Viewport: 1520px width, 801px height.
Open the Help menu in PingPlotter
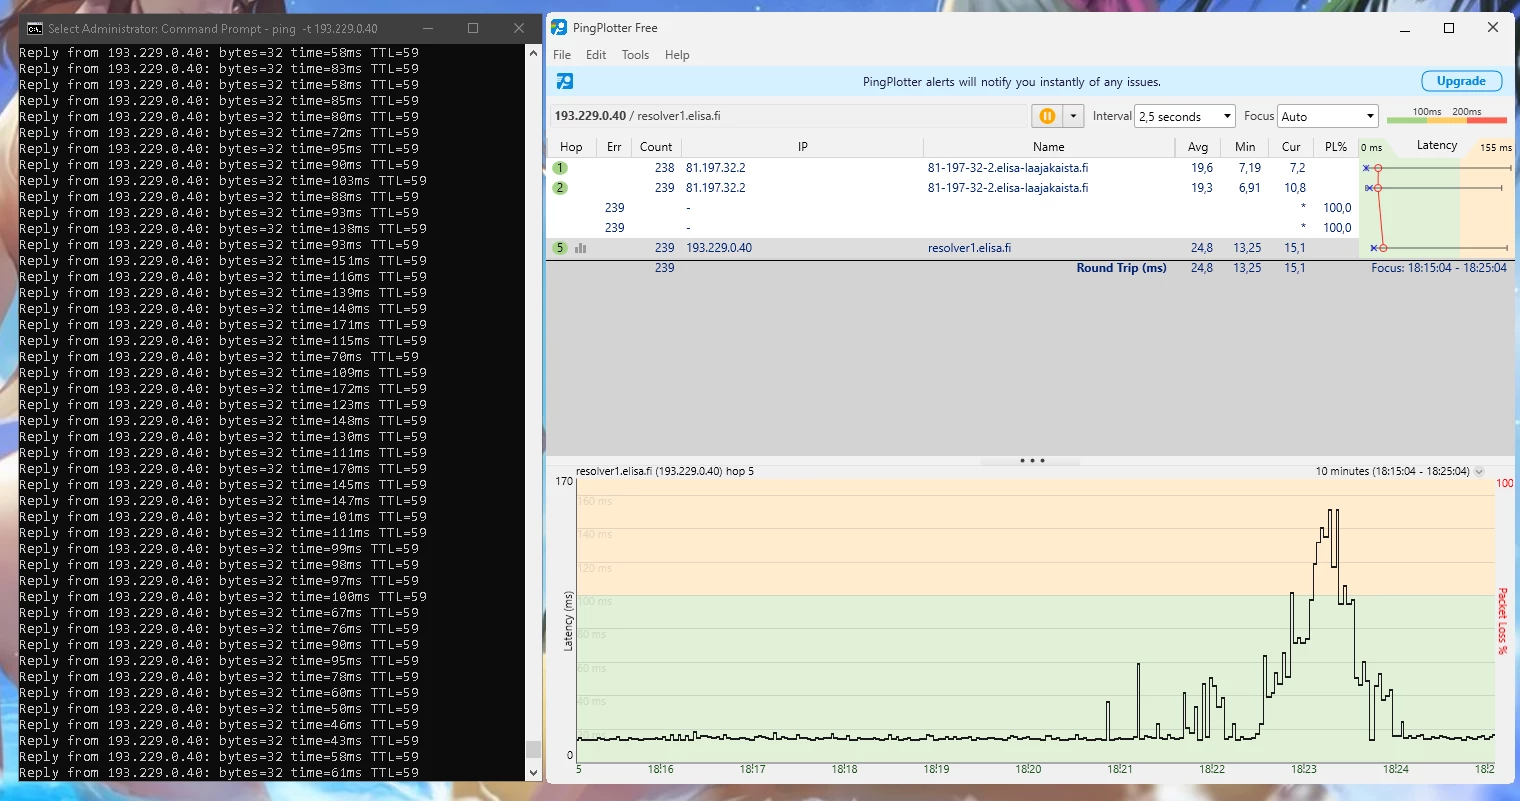pyautogui.click(x=677, y=55)
